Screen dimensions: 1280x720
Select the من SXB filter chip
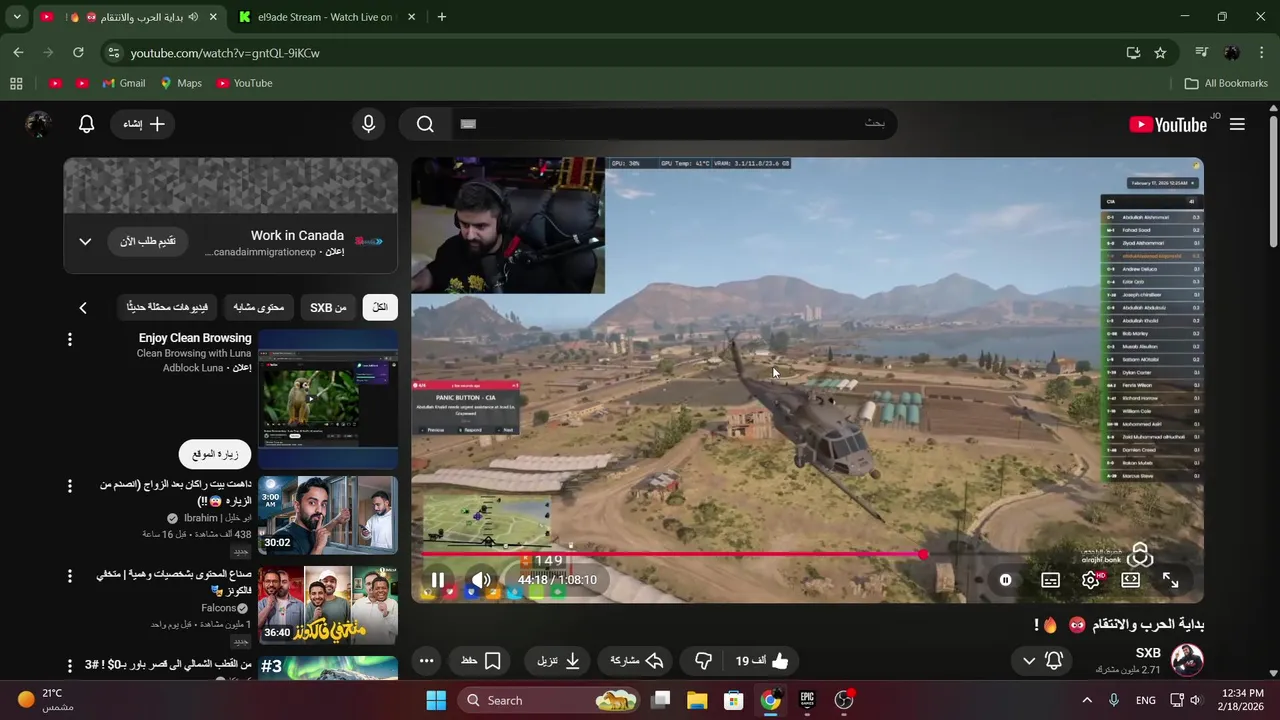328,307
